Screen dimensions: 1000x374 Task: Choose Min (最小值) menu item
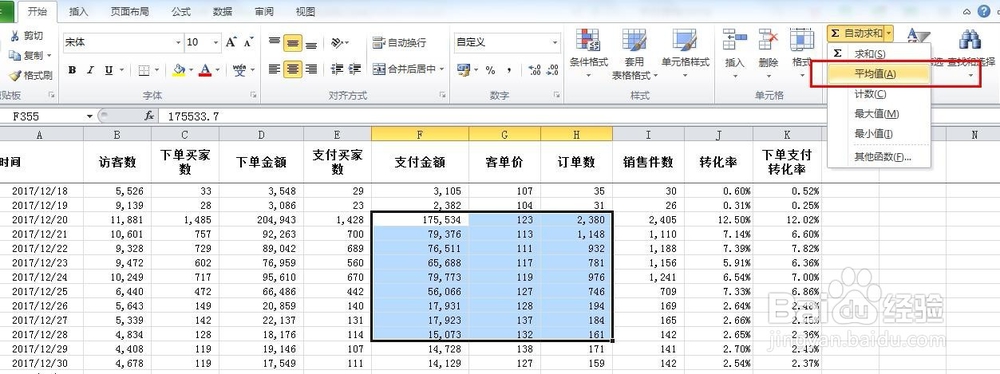[x=878, y=134]
